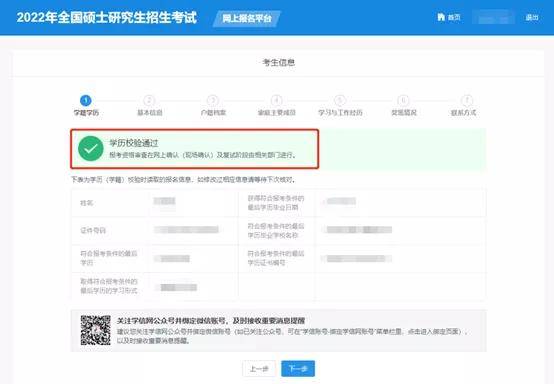Click the 考生信息 section heading
The height and width of the screenshot is (384, 554).
(x=278, y=63)
